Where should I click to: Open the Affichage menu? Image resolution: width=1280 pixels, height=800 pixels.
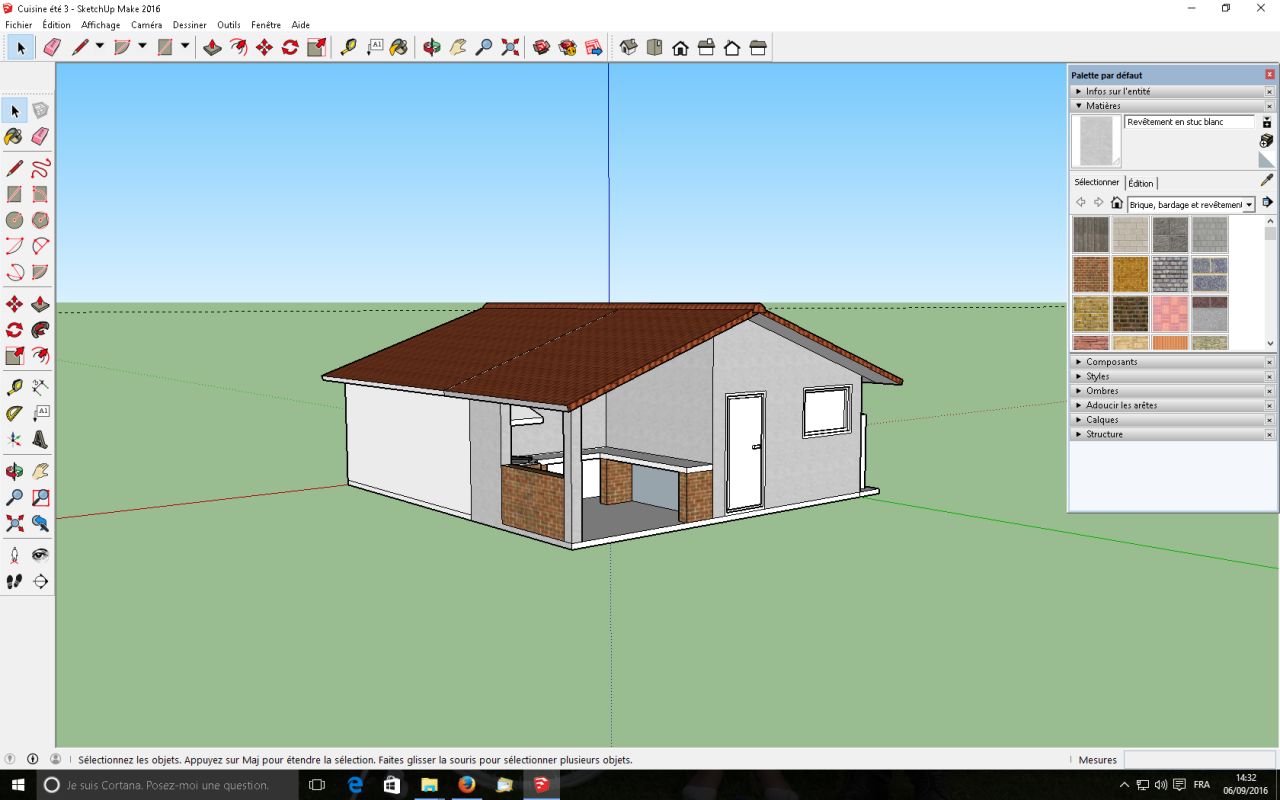(x=100, y=25)
